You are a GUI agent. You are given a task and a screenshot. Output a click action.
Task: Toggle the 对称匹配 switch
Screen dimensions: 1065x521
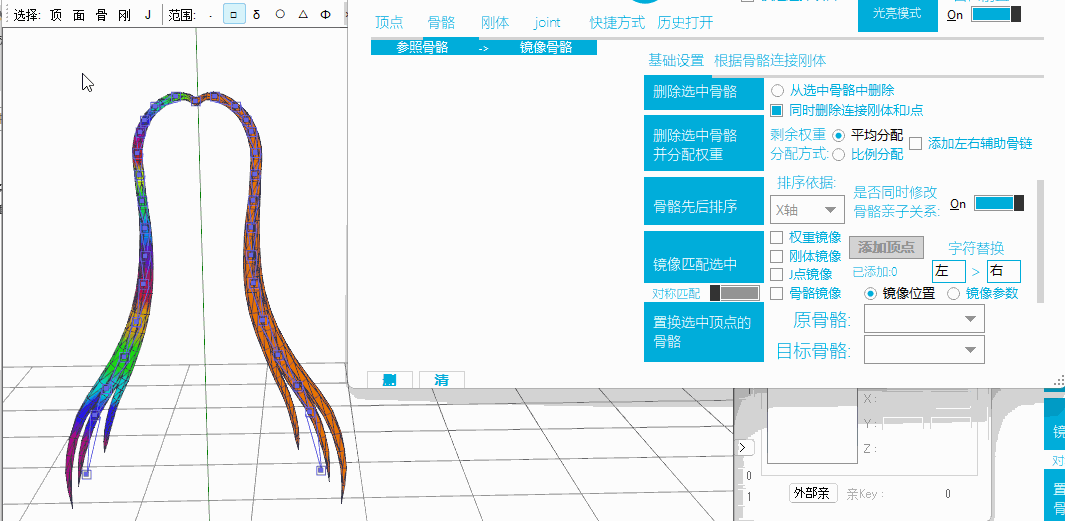click(733, 293)
